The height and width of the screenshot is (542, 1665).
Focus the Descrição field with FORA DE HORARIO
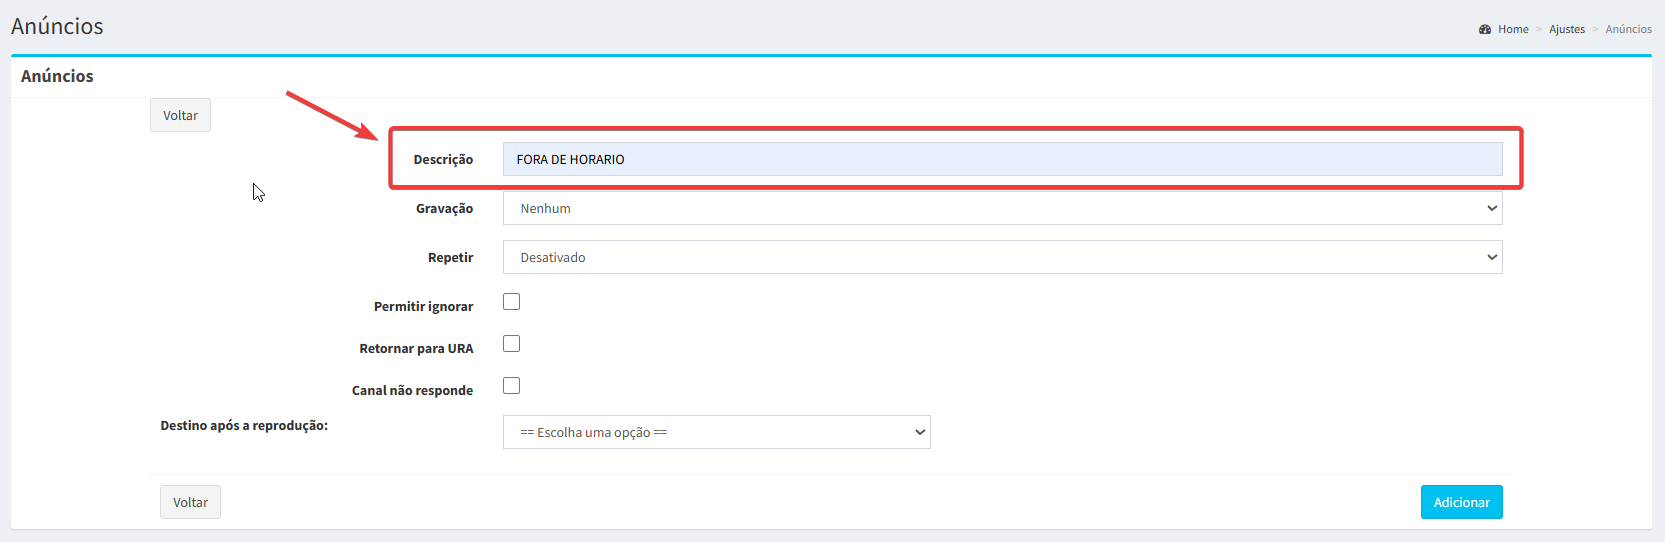1001,159
